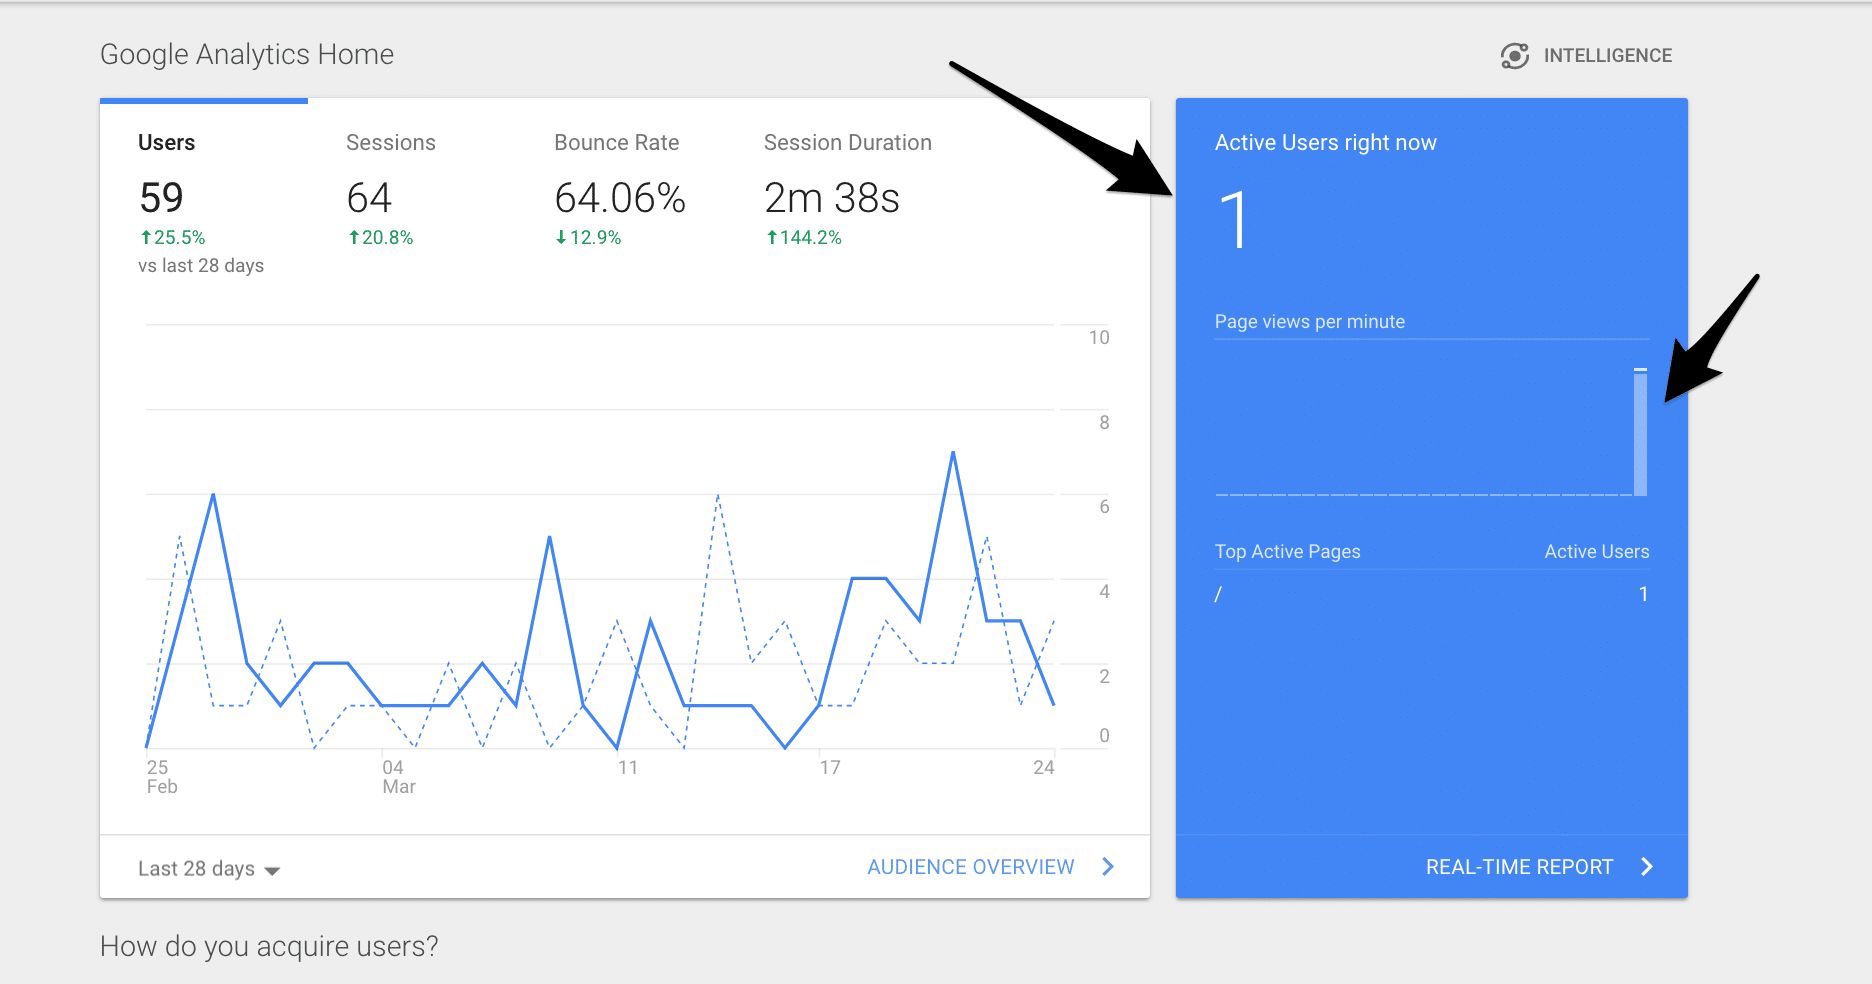Click the active users count 1 for "/"
The height and width of the screenshot is (984, 1872).
(x=1643, y=594)
